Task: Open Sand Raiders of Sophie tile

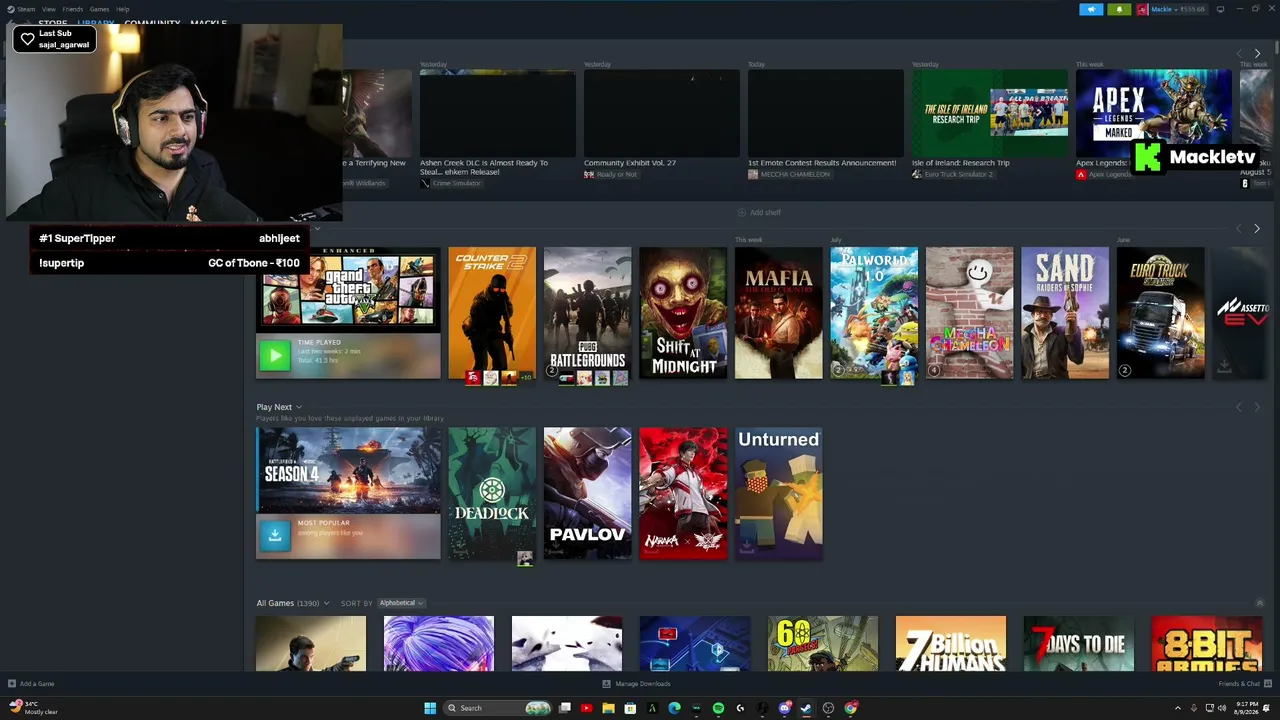Action: click(1065, 314)
